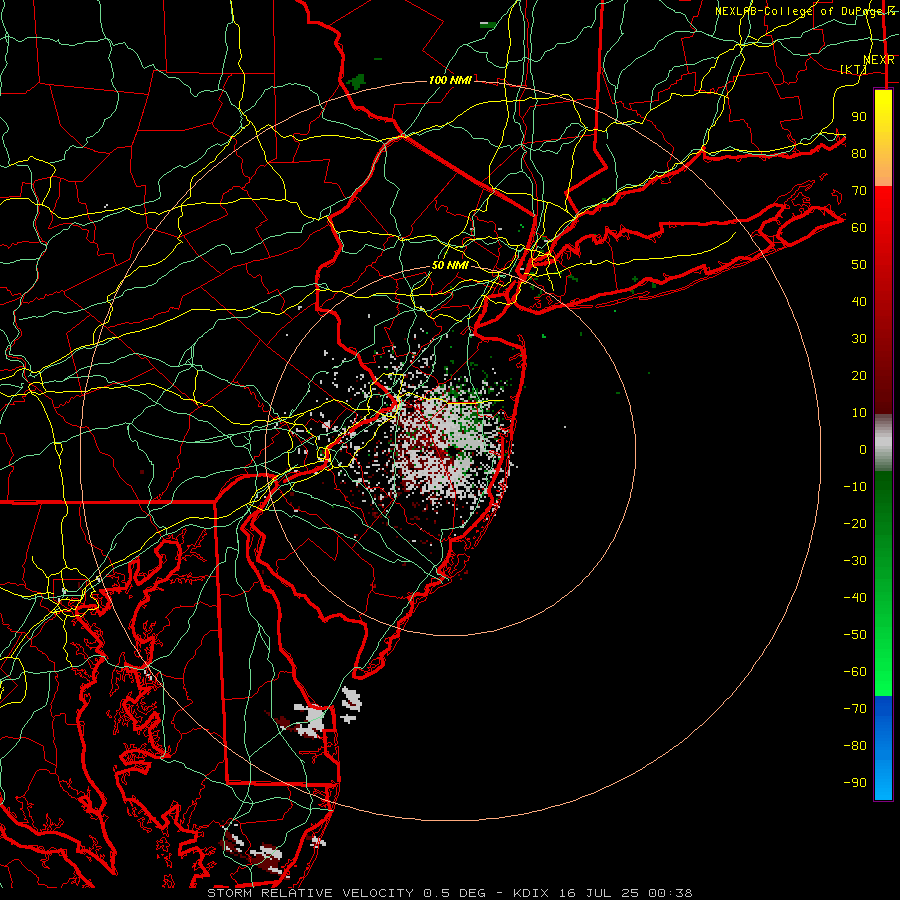Click the -30 value on the velocity scale
Screen dimensions: 900x900
[855, 561]
